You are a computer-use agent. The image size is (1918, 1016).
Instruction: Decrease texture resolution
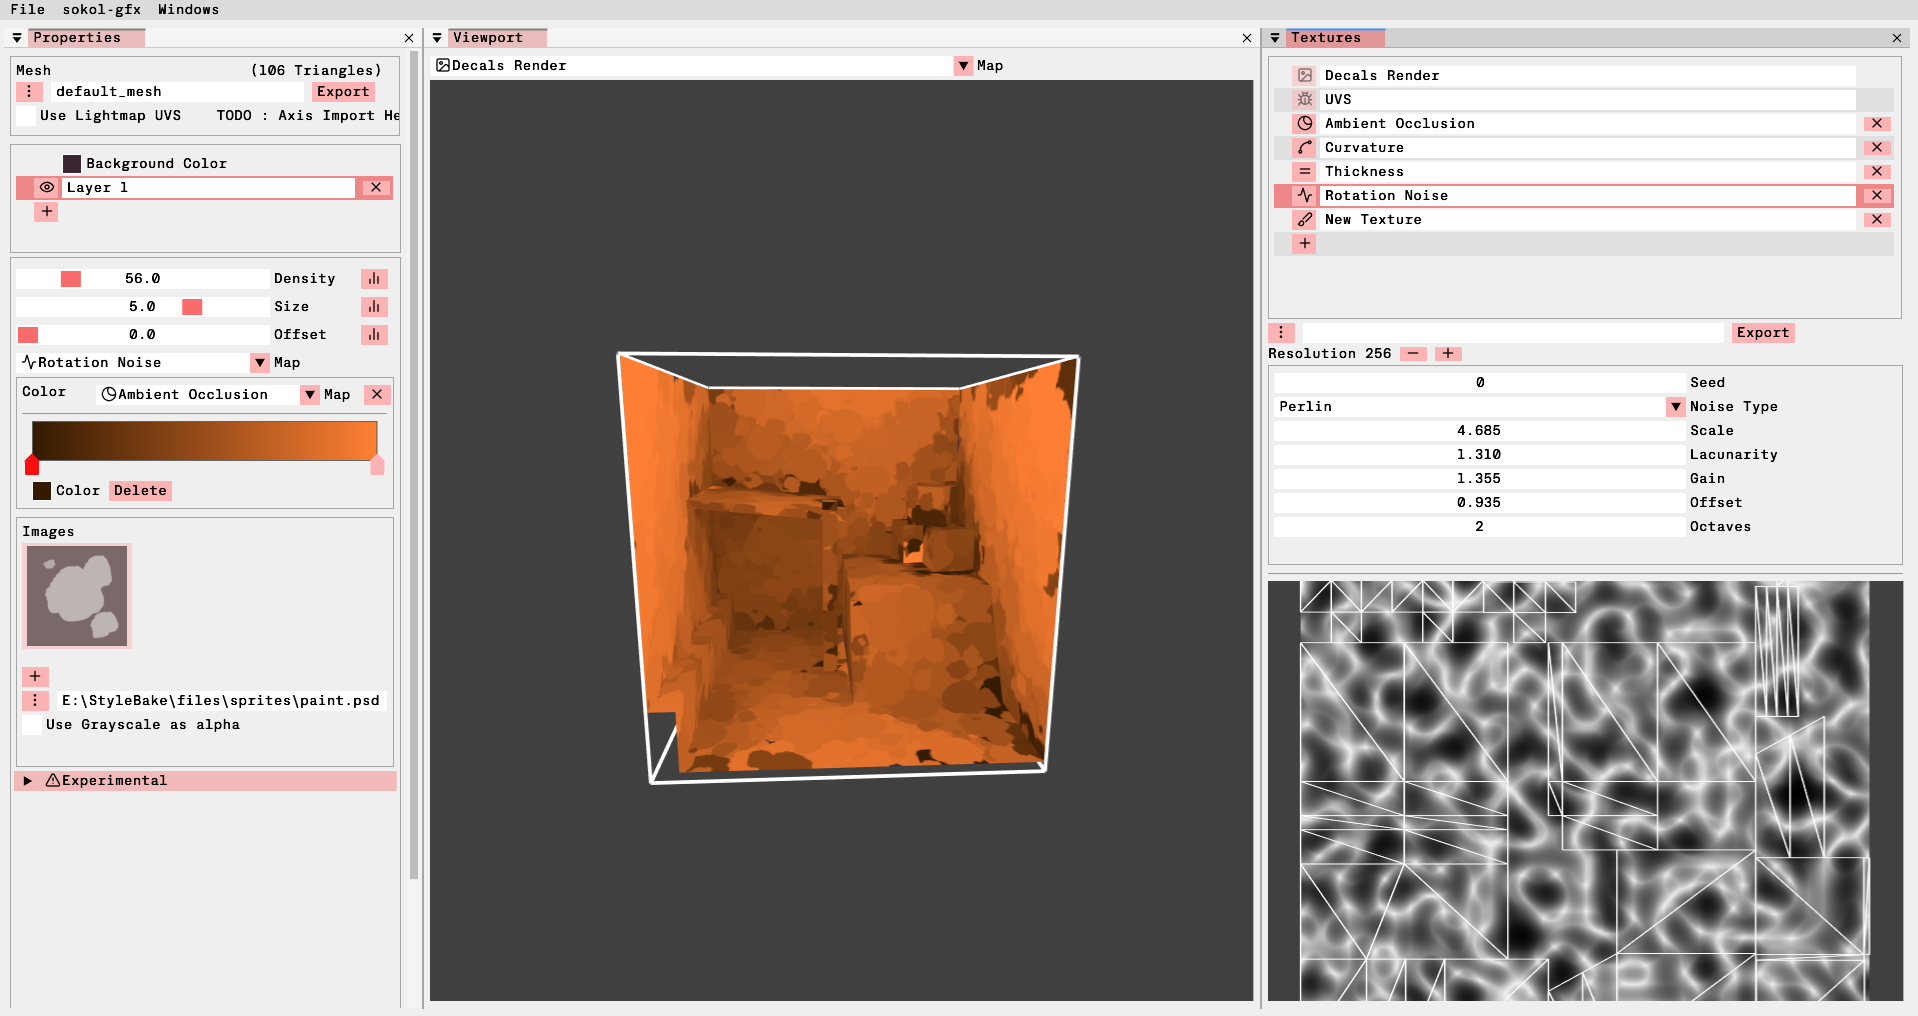[1413, 353]
